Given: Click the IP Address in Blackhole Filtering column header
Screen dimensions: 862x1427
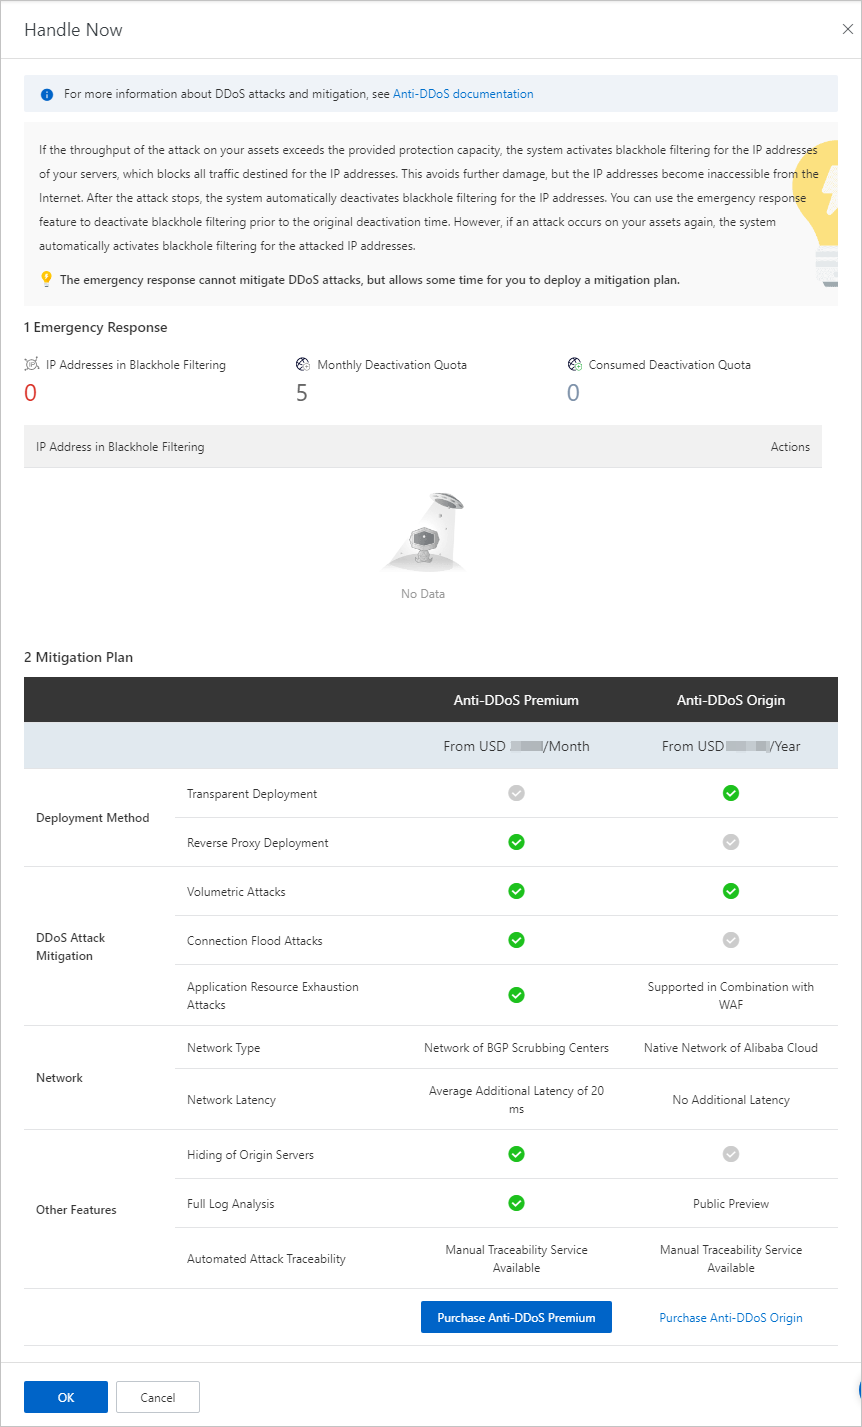Looking at the screenshot, I should tap(120, 447).
